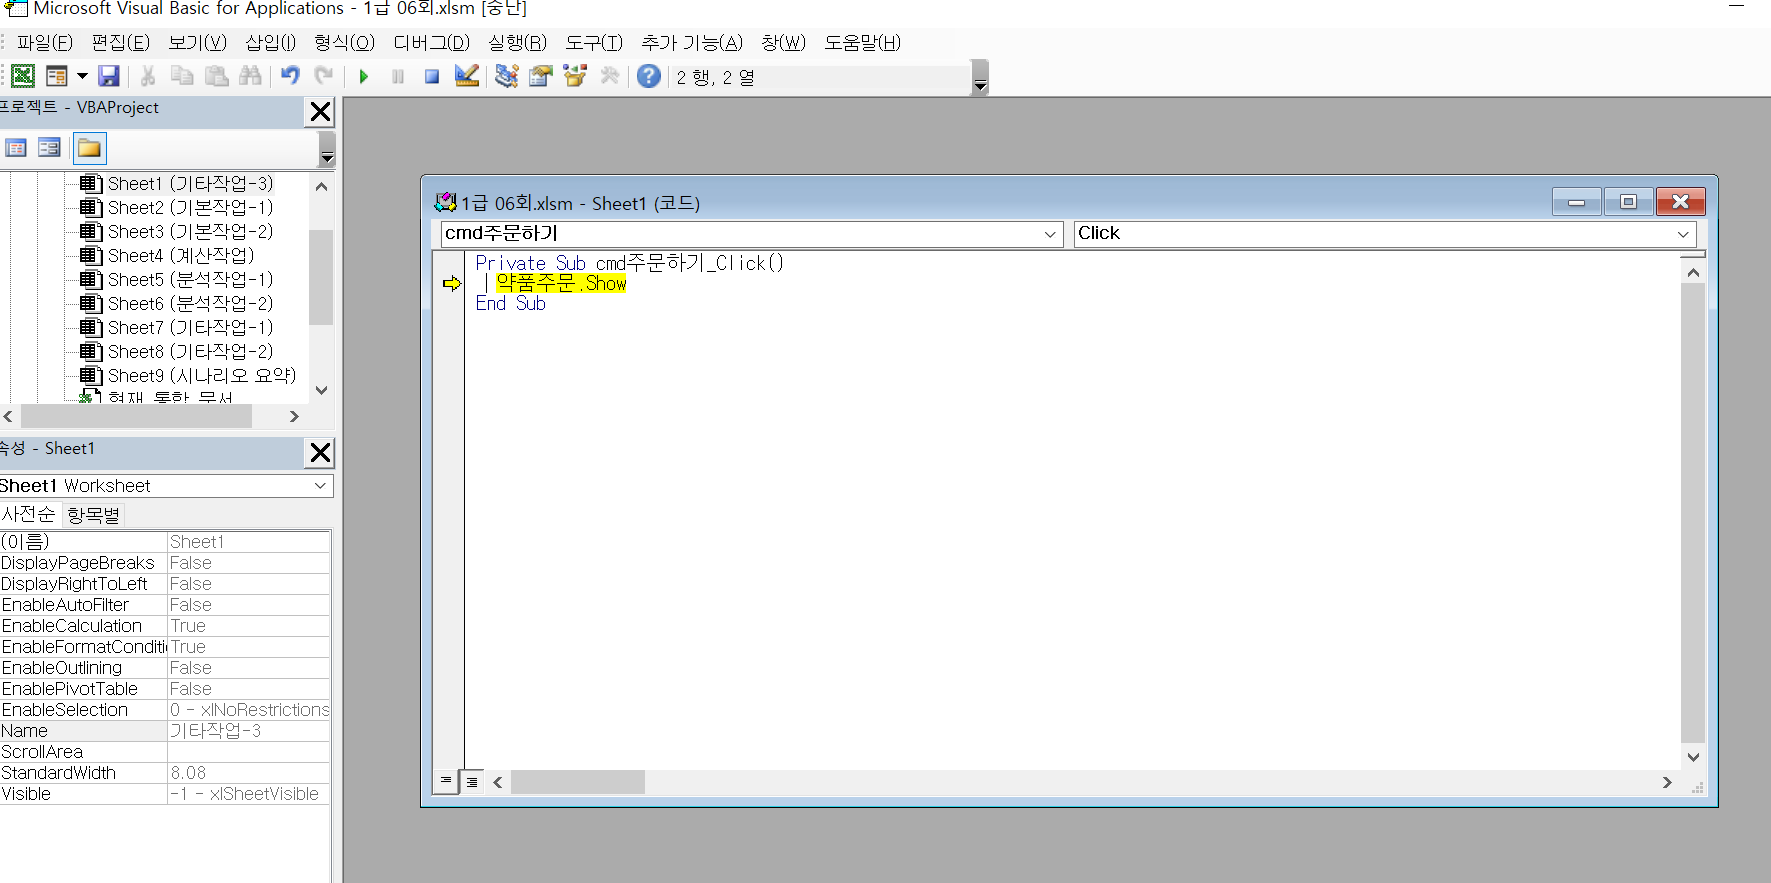Open the Project Explorer icon
Screen dimensions: 1771x883
click(x=507, y=77)
